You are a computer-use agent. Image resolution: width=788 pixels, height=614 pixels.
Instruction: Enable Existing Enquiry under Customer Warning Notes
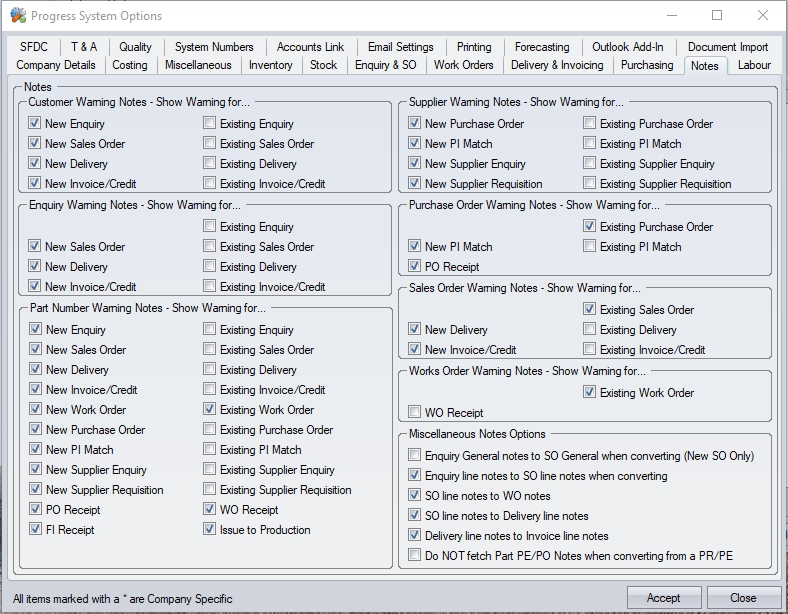[210, 124]
